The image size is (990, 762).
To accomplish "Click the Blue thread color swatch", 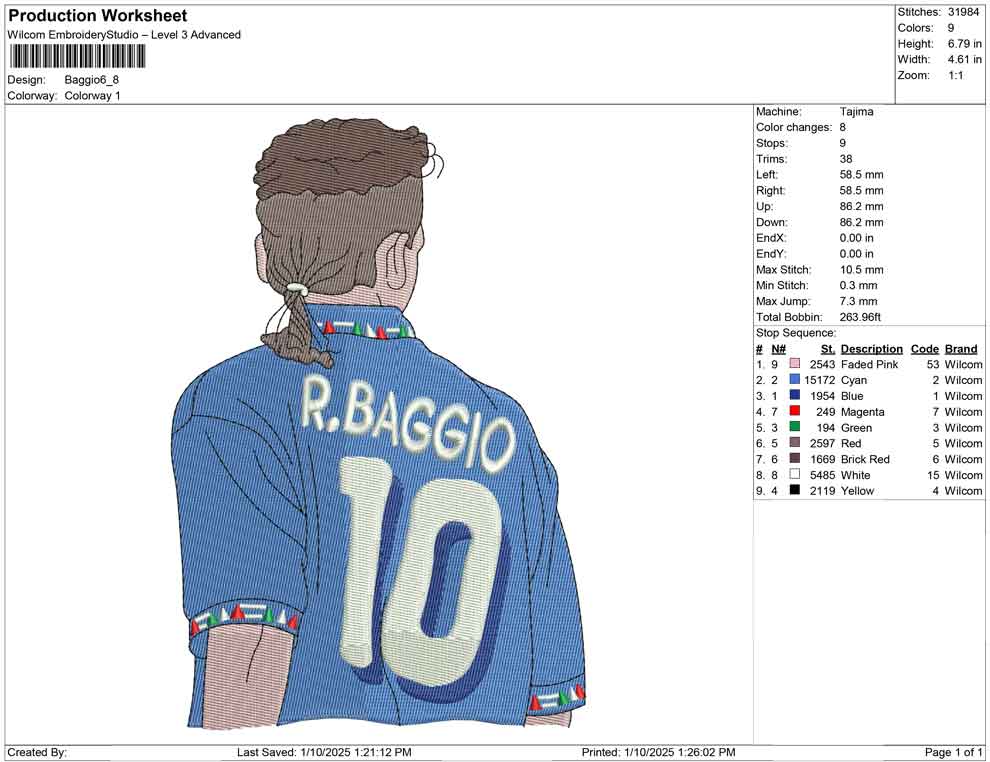I will (795, 395).
